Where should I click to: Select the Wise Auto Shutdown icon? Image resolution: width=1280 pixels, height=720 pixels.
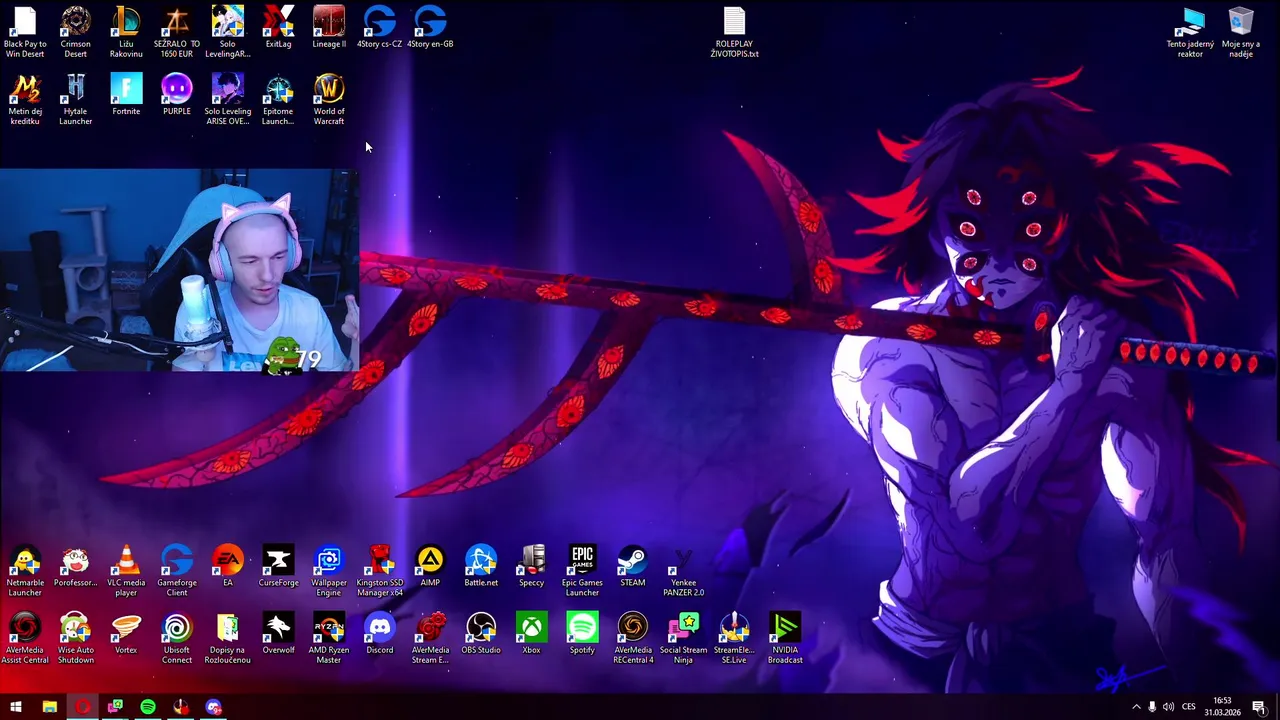click(75, 639)
